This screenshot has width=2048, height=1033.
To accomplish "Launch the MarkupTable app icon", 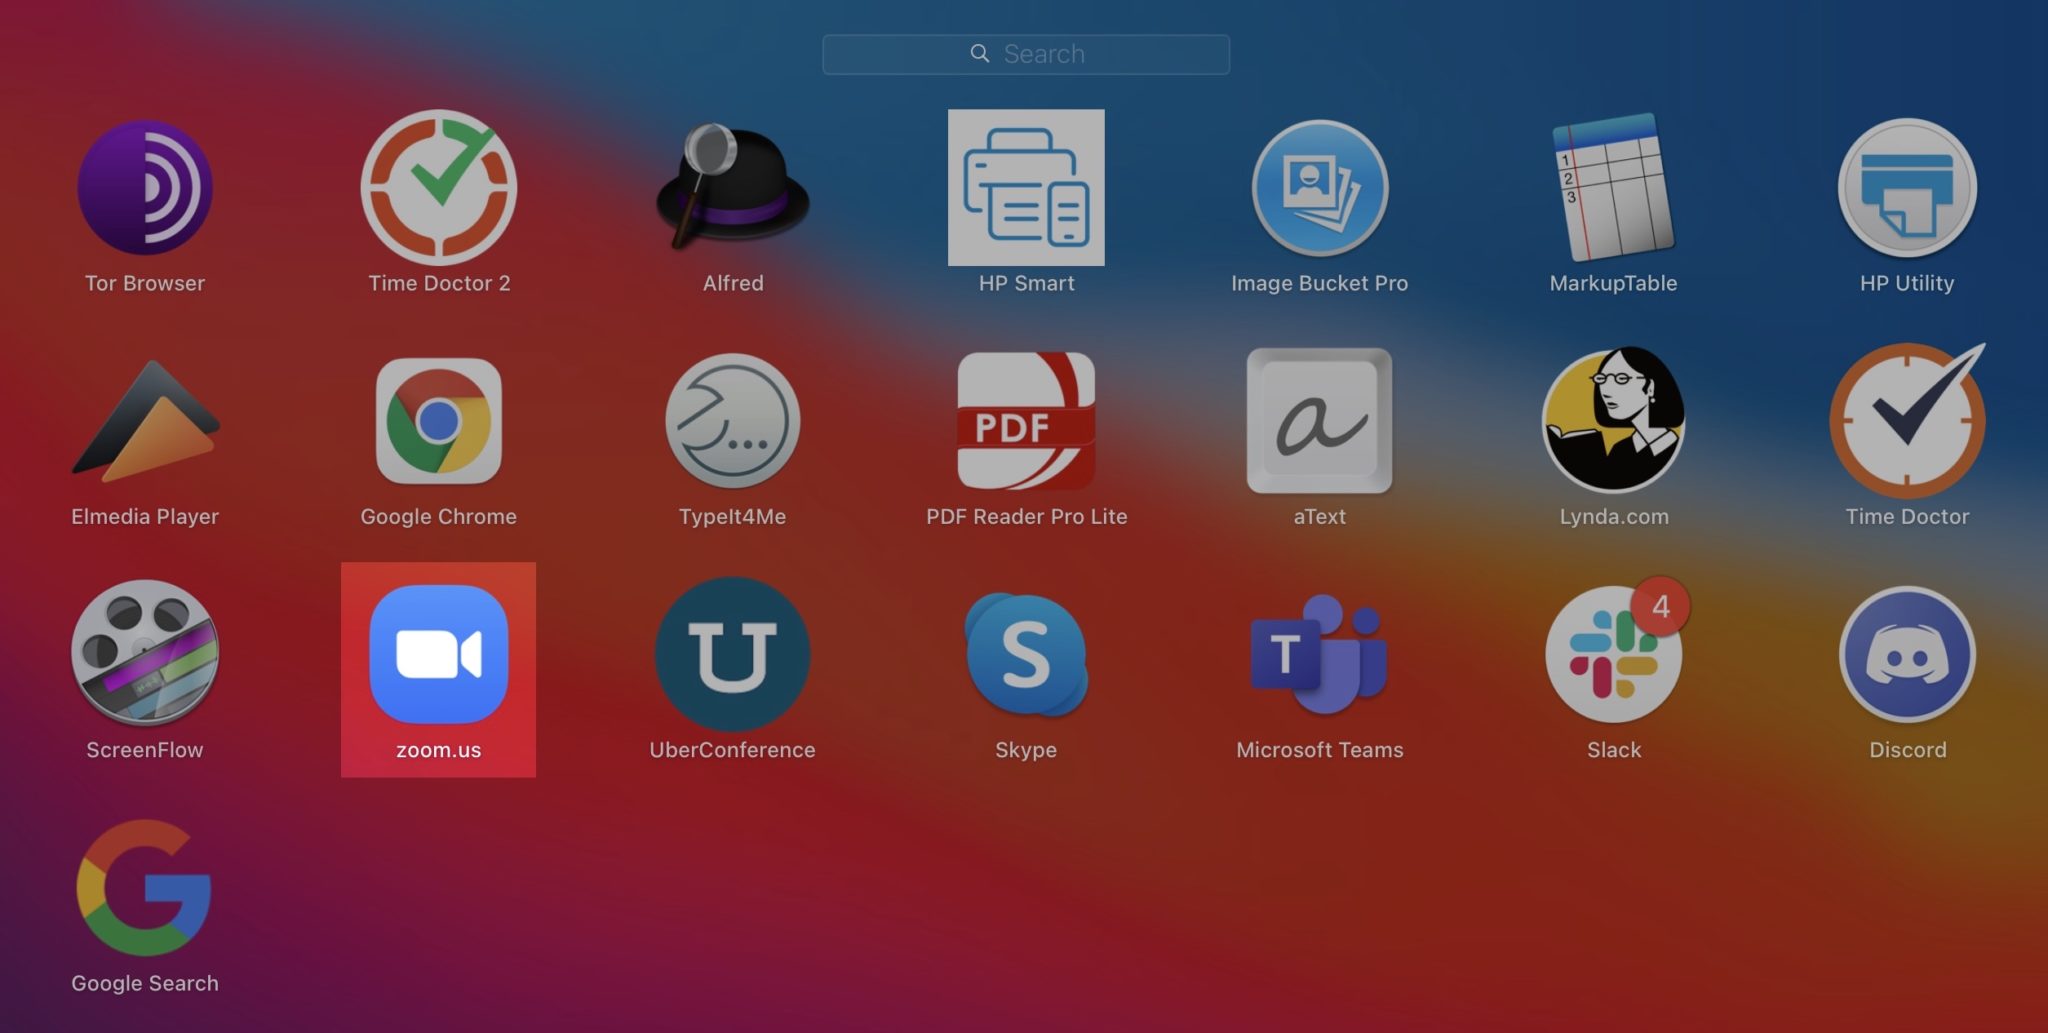I will (x=1613, y=187).
